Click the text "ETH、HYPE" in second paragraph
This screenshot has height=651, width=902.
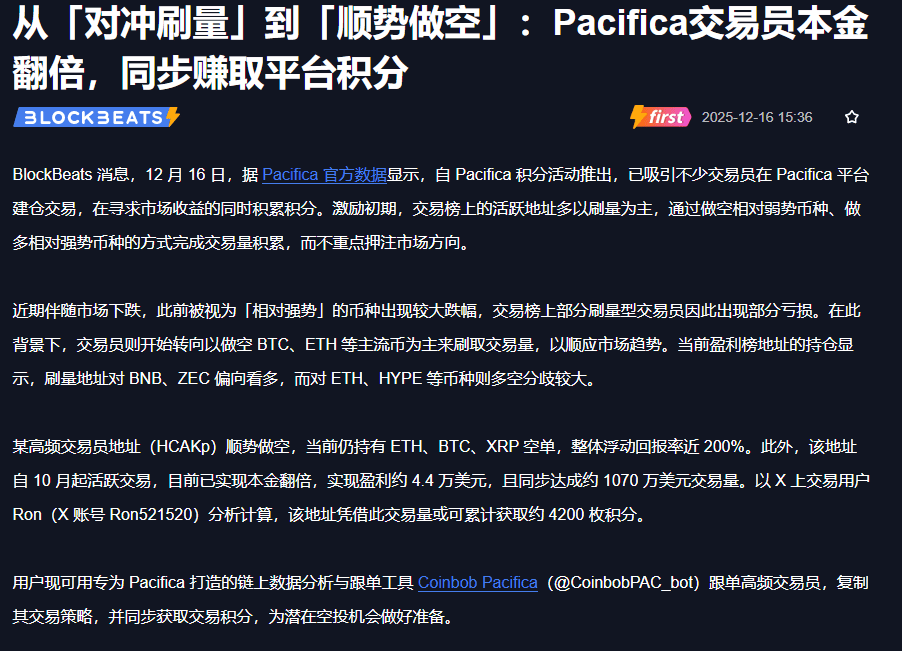pos(376,379)
